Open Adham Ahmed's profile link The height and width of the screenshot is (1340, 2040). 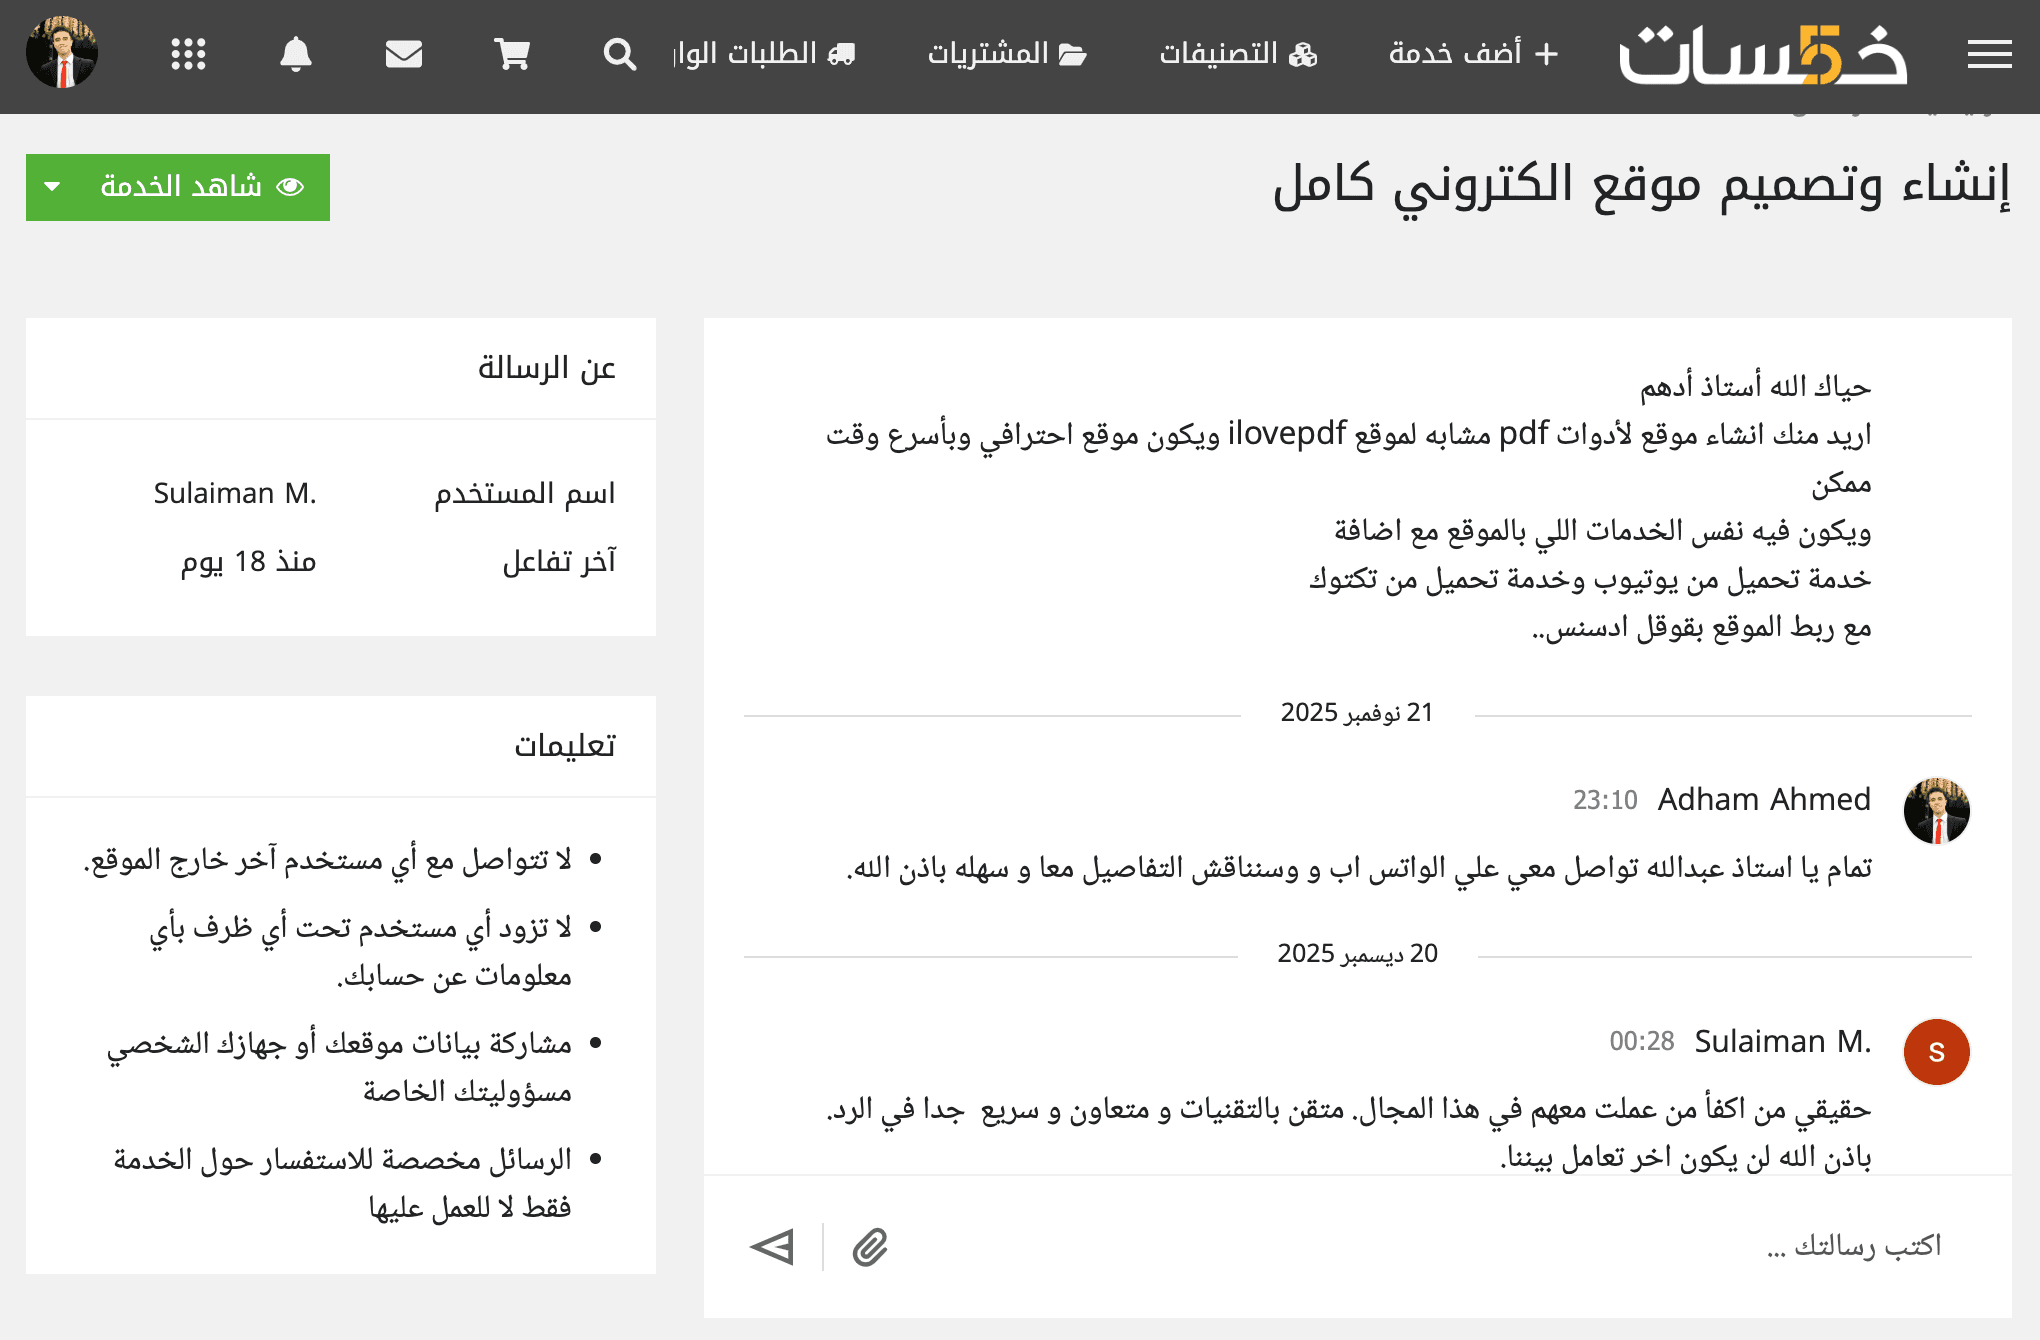(1763, 800)
